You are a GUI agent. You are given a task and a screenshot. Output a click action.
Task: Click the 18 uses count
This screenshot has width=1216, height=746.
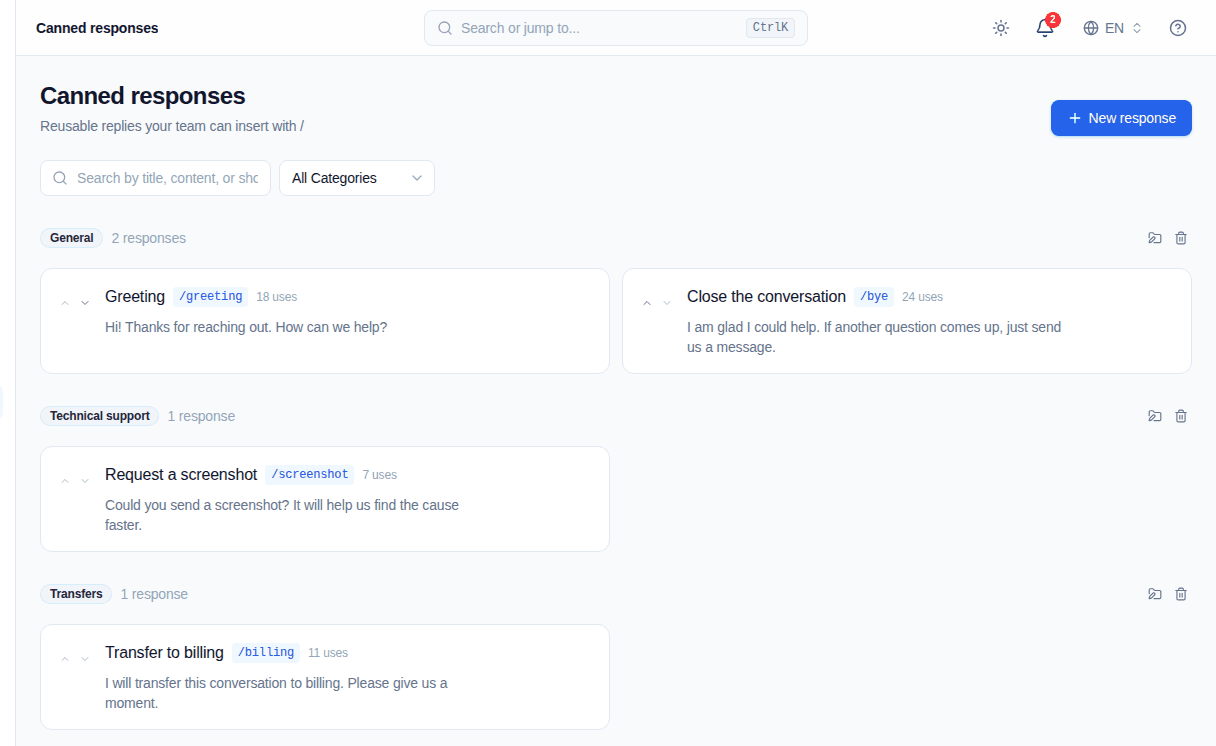pos(277,297)
